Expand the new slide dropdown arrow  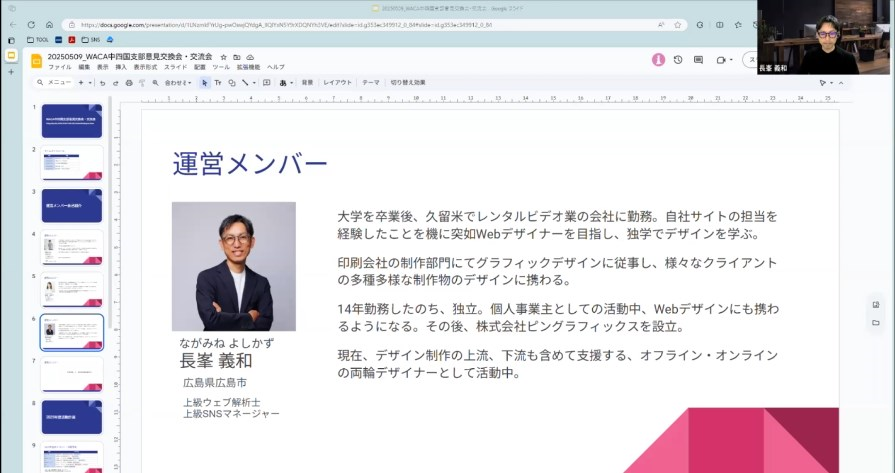coord(90,83)
